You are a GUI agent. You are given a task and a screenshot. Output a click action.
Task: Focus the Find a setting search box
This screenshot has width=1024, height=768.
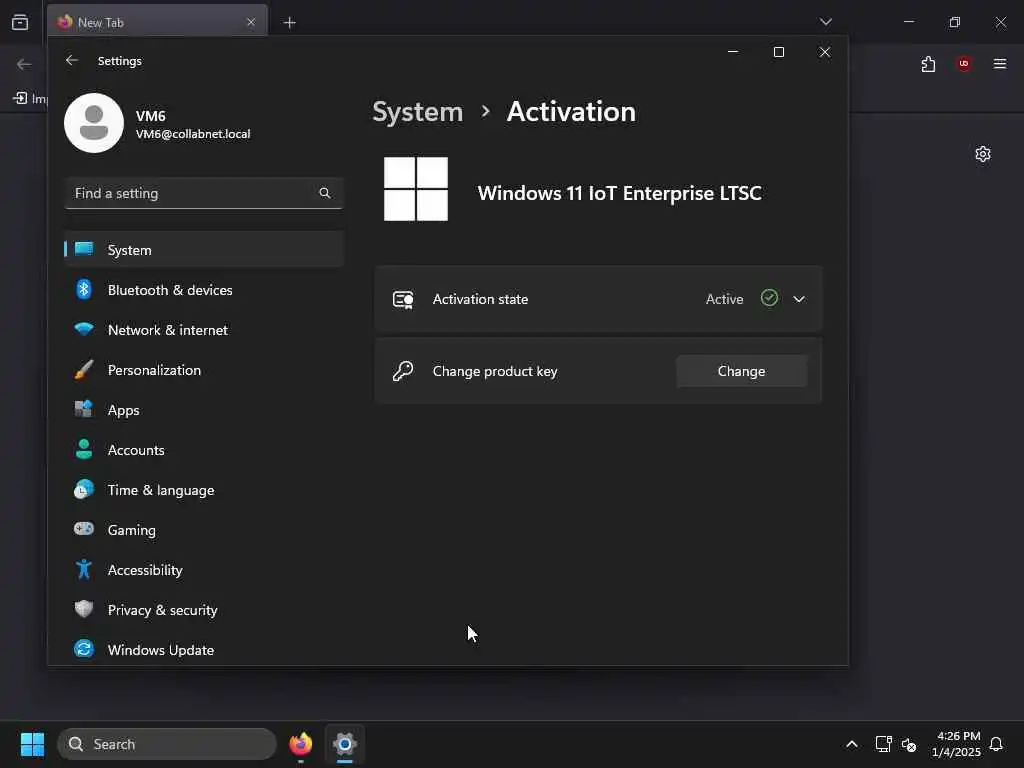[204, 193]
